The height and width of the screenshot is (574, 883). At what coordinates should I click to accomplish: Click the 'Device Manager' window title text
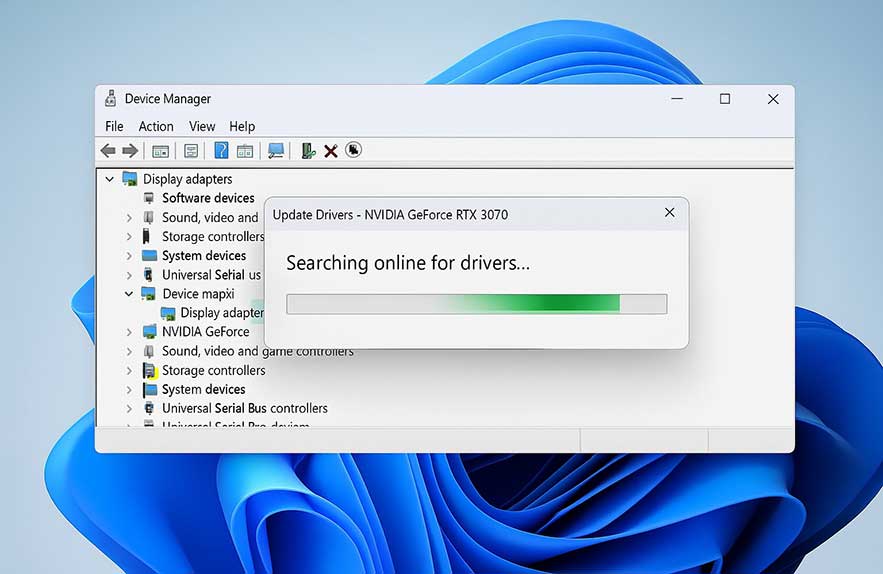click(168, 99)
